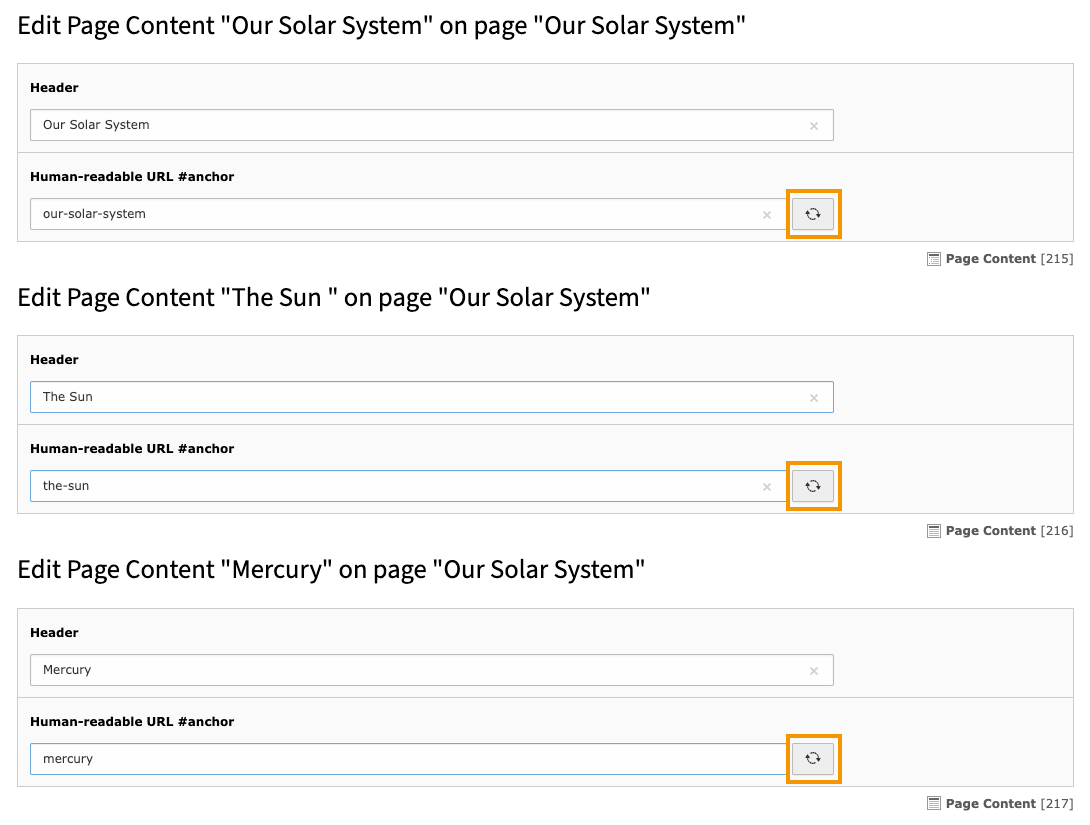Focus the "the-sun" anchor input
This screenshot has height=825, width=1090.
tap(408, 486)
